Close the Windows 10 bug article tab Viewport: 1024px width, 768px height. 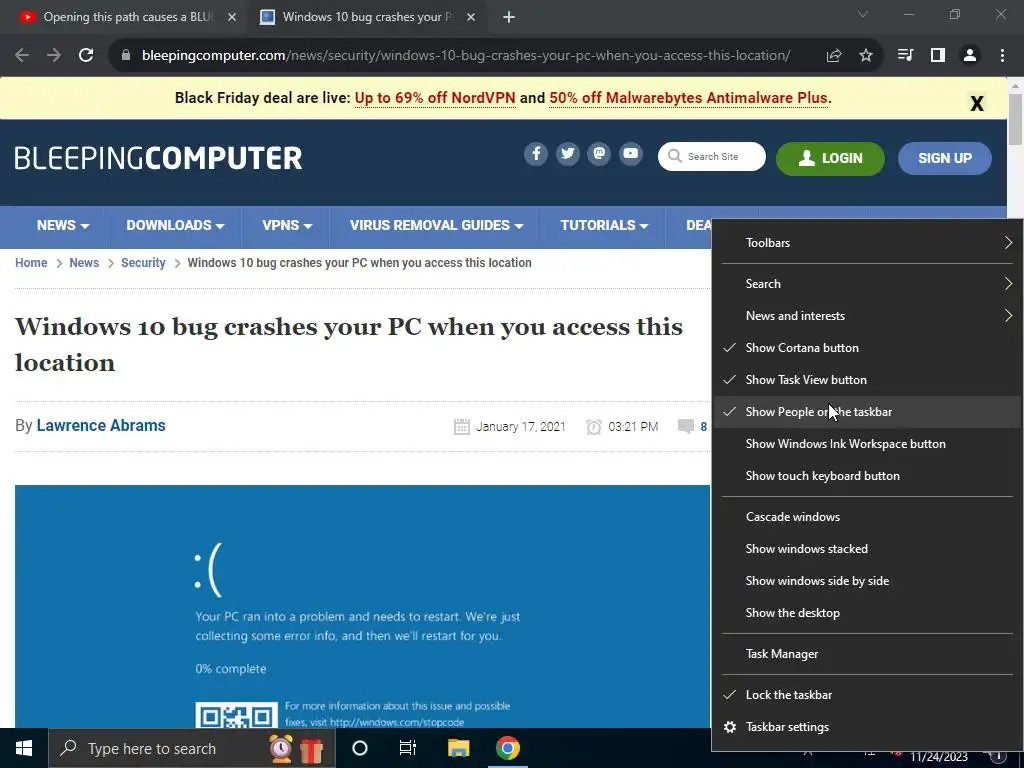click(471, 17)
